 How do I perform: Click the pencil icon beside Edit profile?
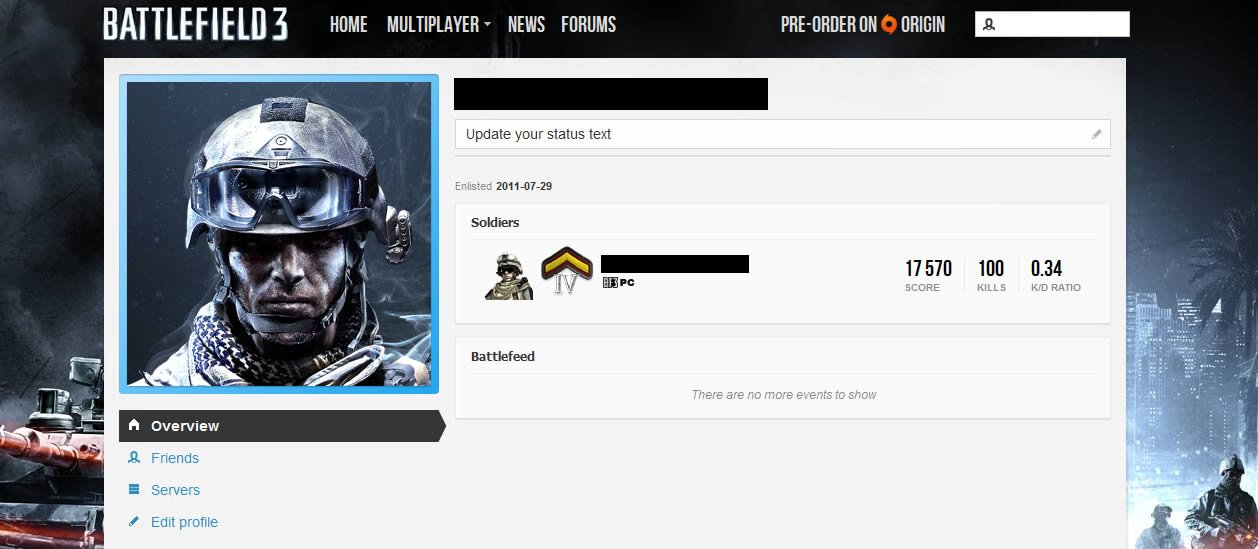pos(134,521)
